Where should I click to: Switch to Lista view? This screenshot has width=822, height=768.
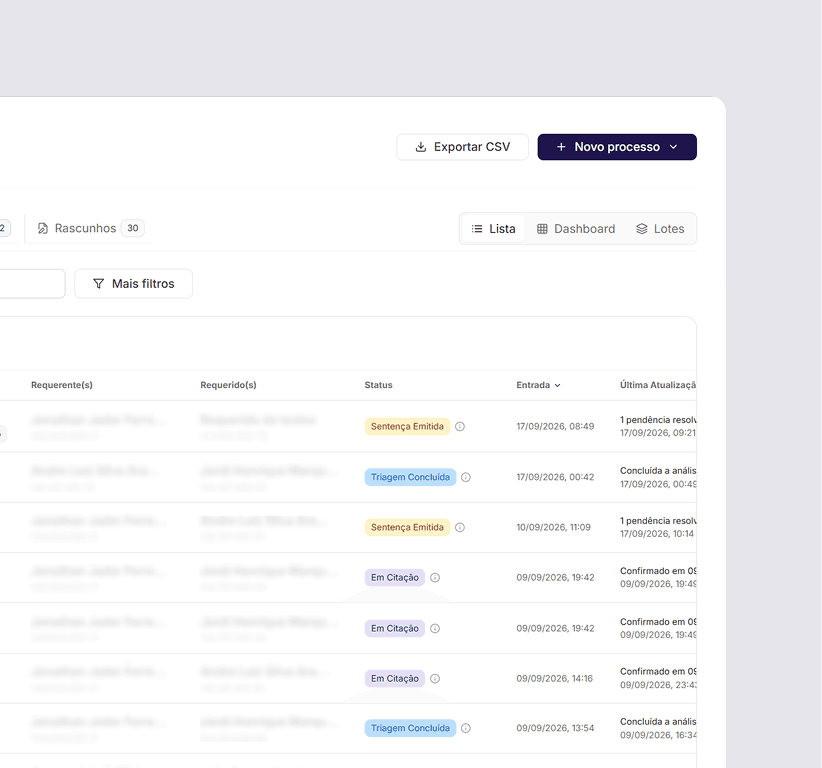(x=493, y=229)
